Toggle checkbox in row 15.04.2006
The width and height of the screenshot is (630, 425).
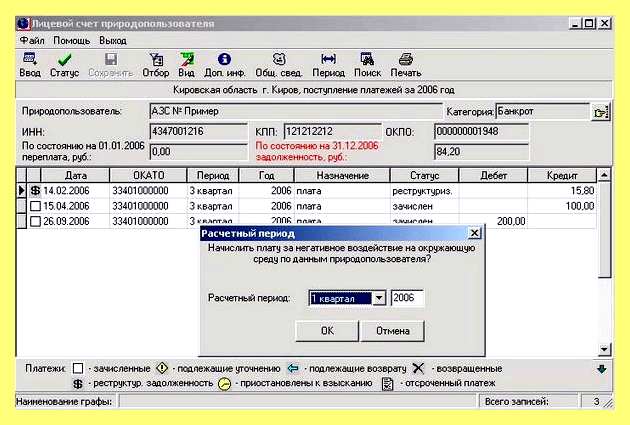point(35,206)
